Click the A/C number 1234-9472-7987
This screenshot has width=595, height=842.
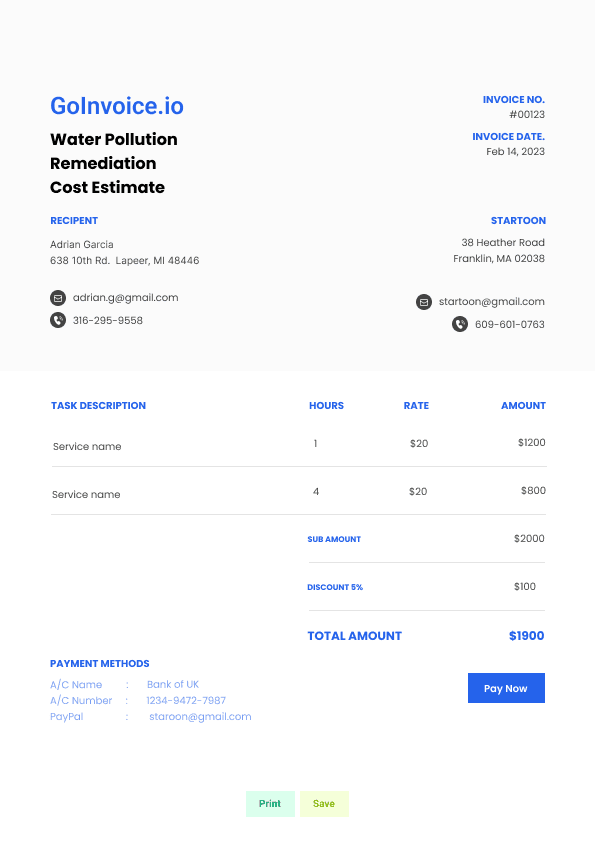tap(186, 700)
